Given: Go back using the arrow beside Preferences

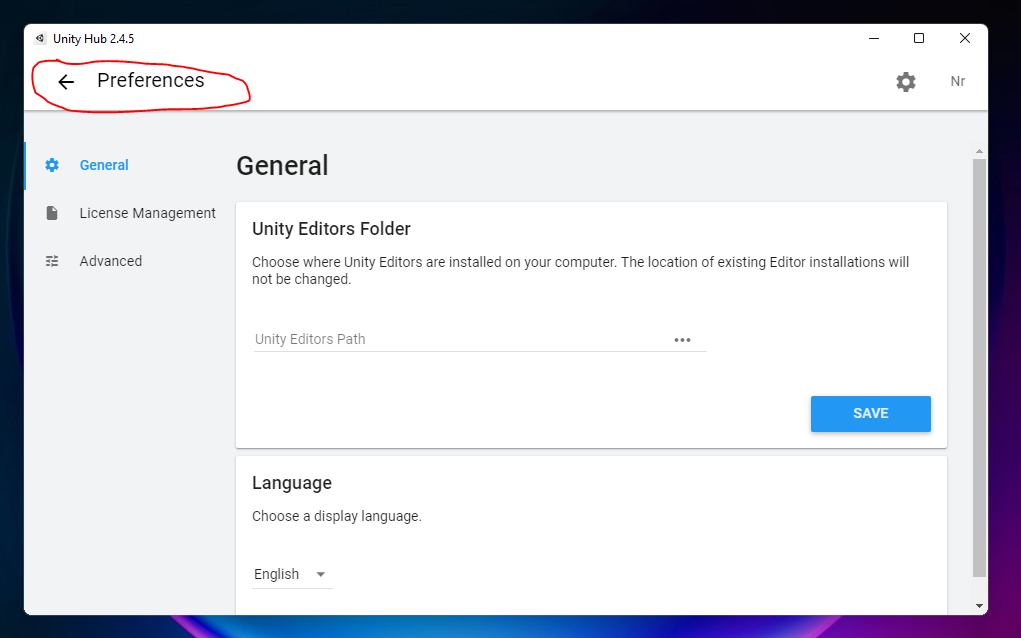Looking at the screenshot, I should 66,82.
